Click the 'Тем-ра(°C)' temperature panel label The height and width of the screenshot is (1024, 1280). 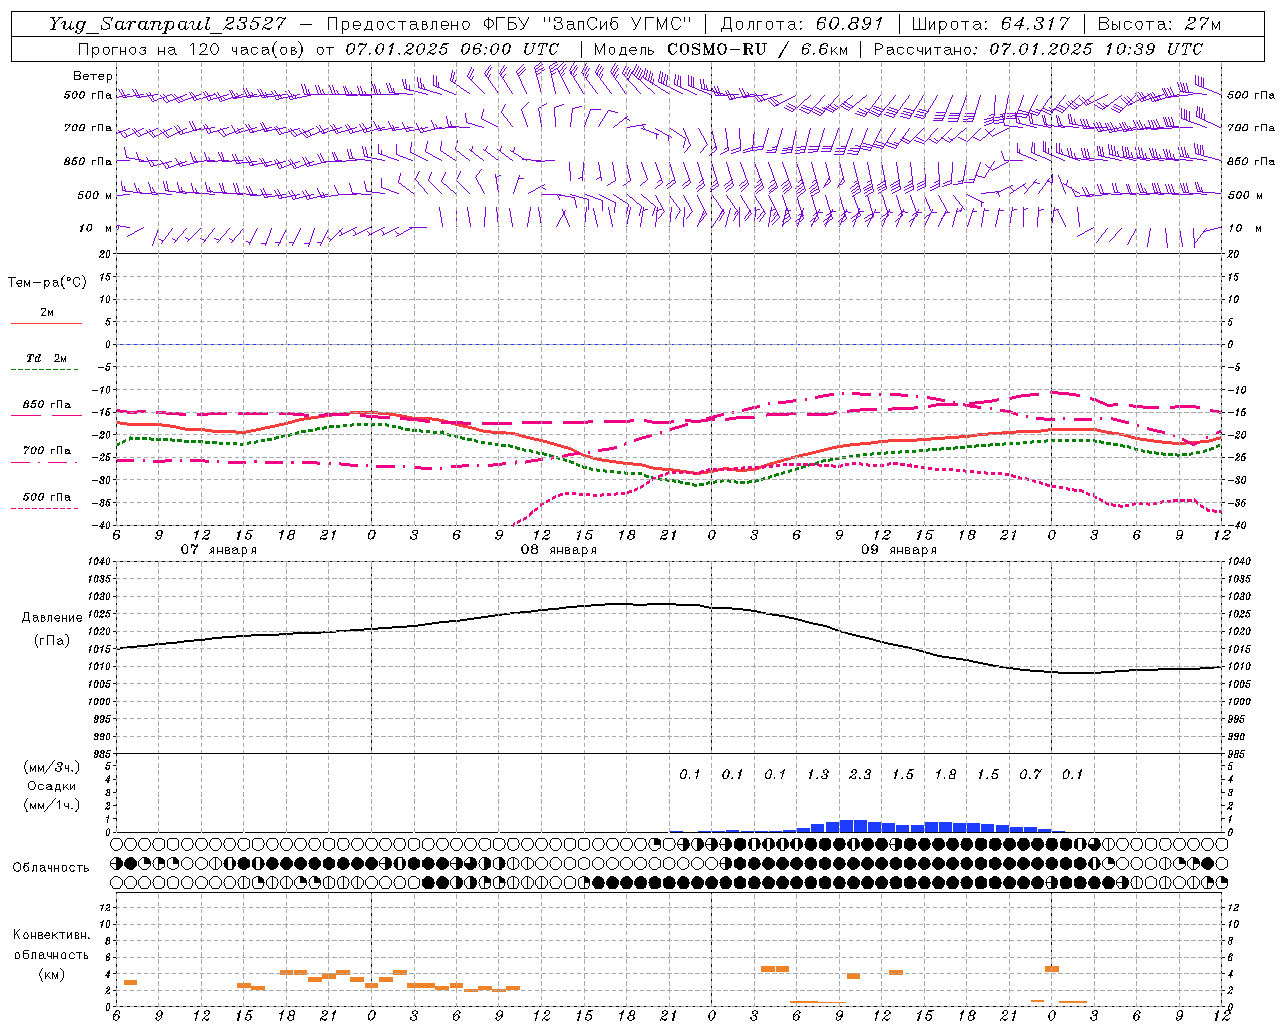[x=47, y=283]
